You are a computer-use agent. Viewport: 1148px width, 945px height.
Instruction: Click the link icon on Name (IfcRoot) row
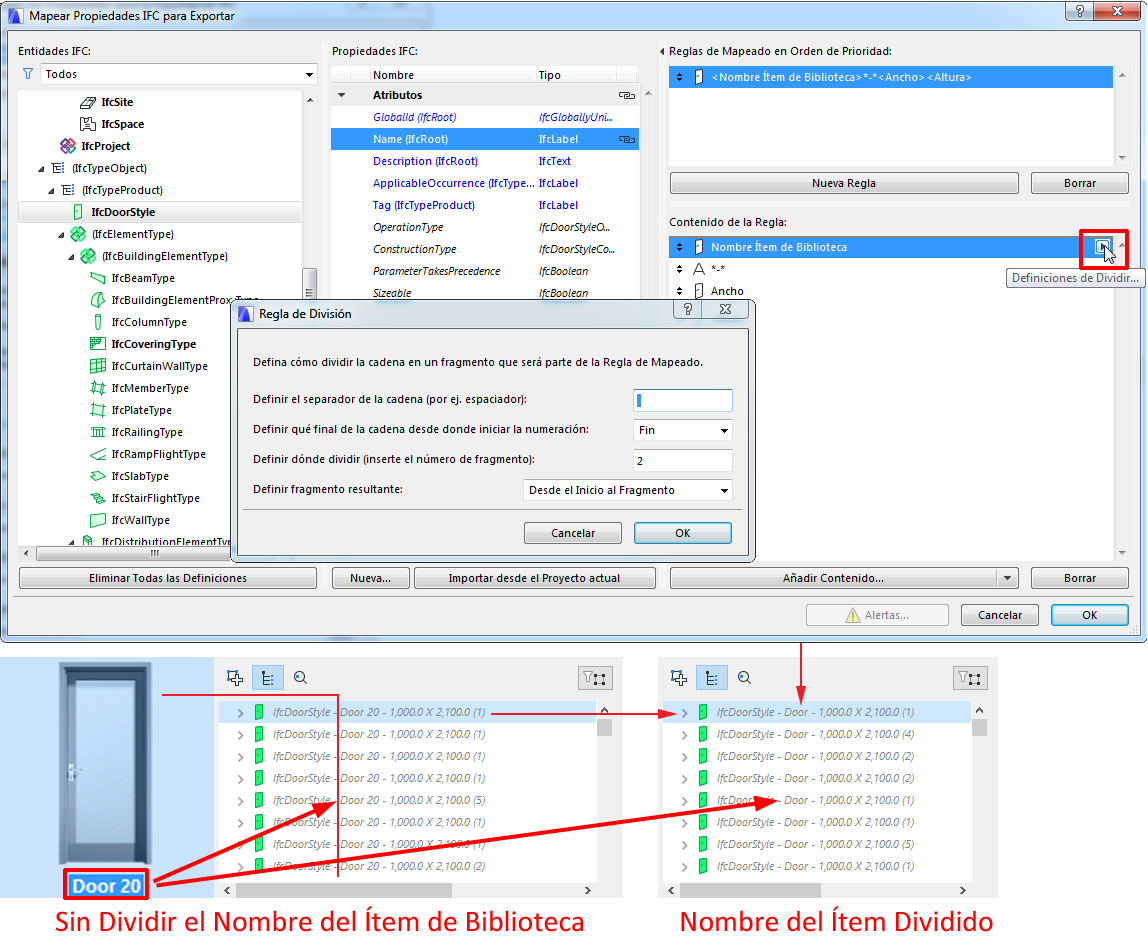(x=627, y=139)
